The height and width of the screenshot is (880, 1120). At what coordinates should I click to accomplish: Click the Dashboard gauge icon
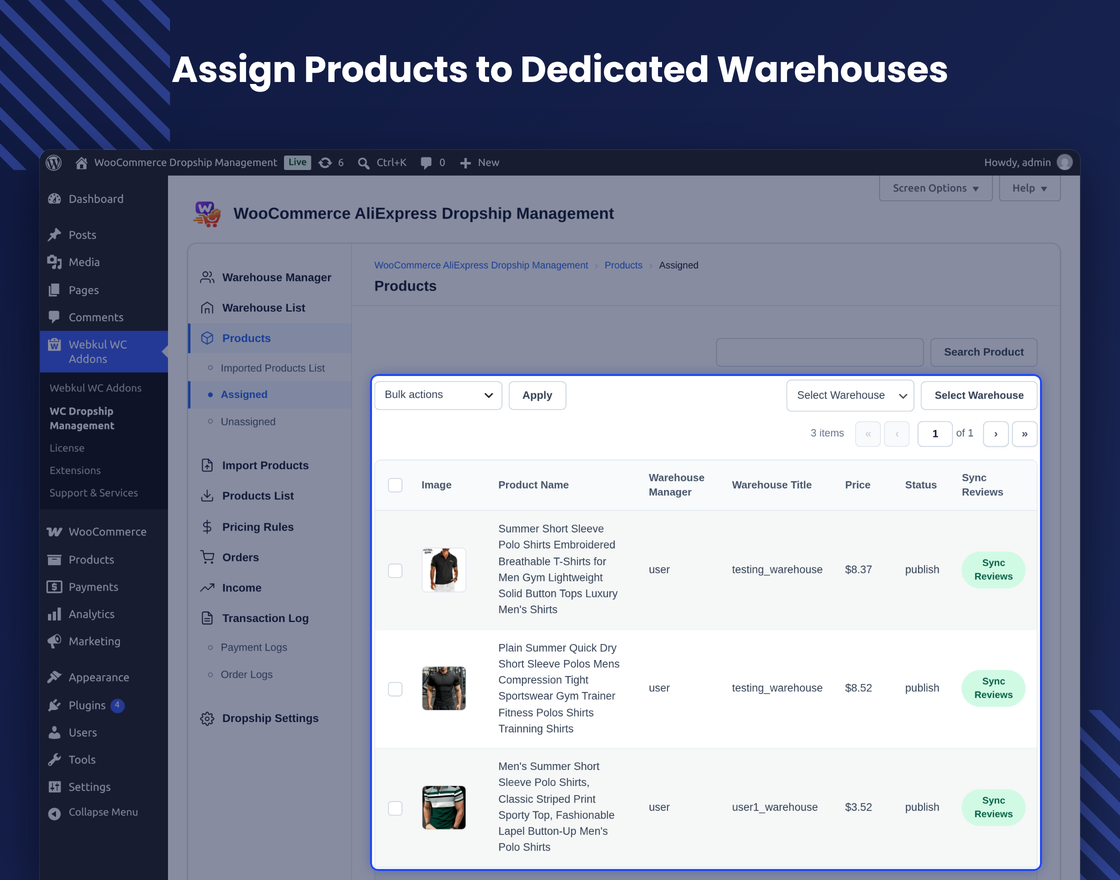pyautogui.click(x=54, y=199)
